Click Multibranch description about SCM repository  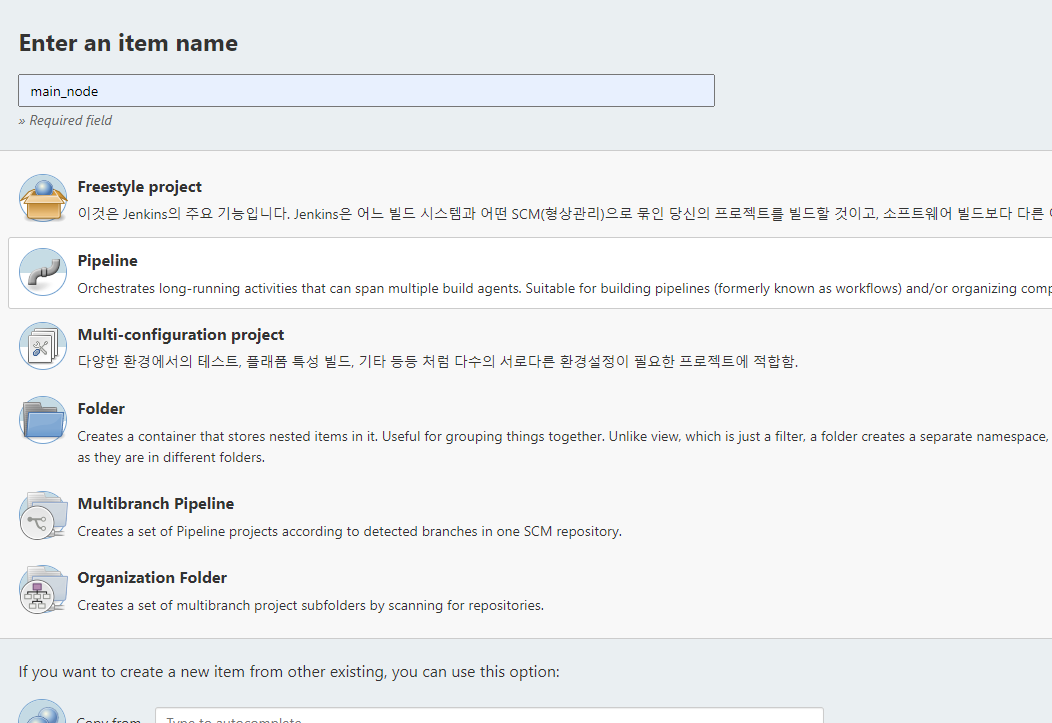pos(350,531)
